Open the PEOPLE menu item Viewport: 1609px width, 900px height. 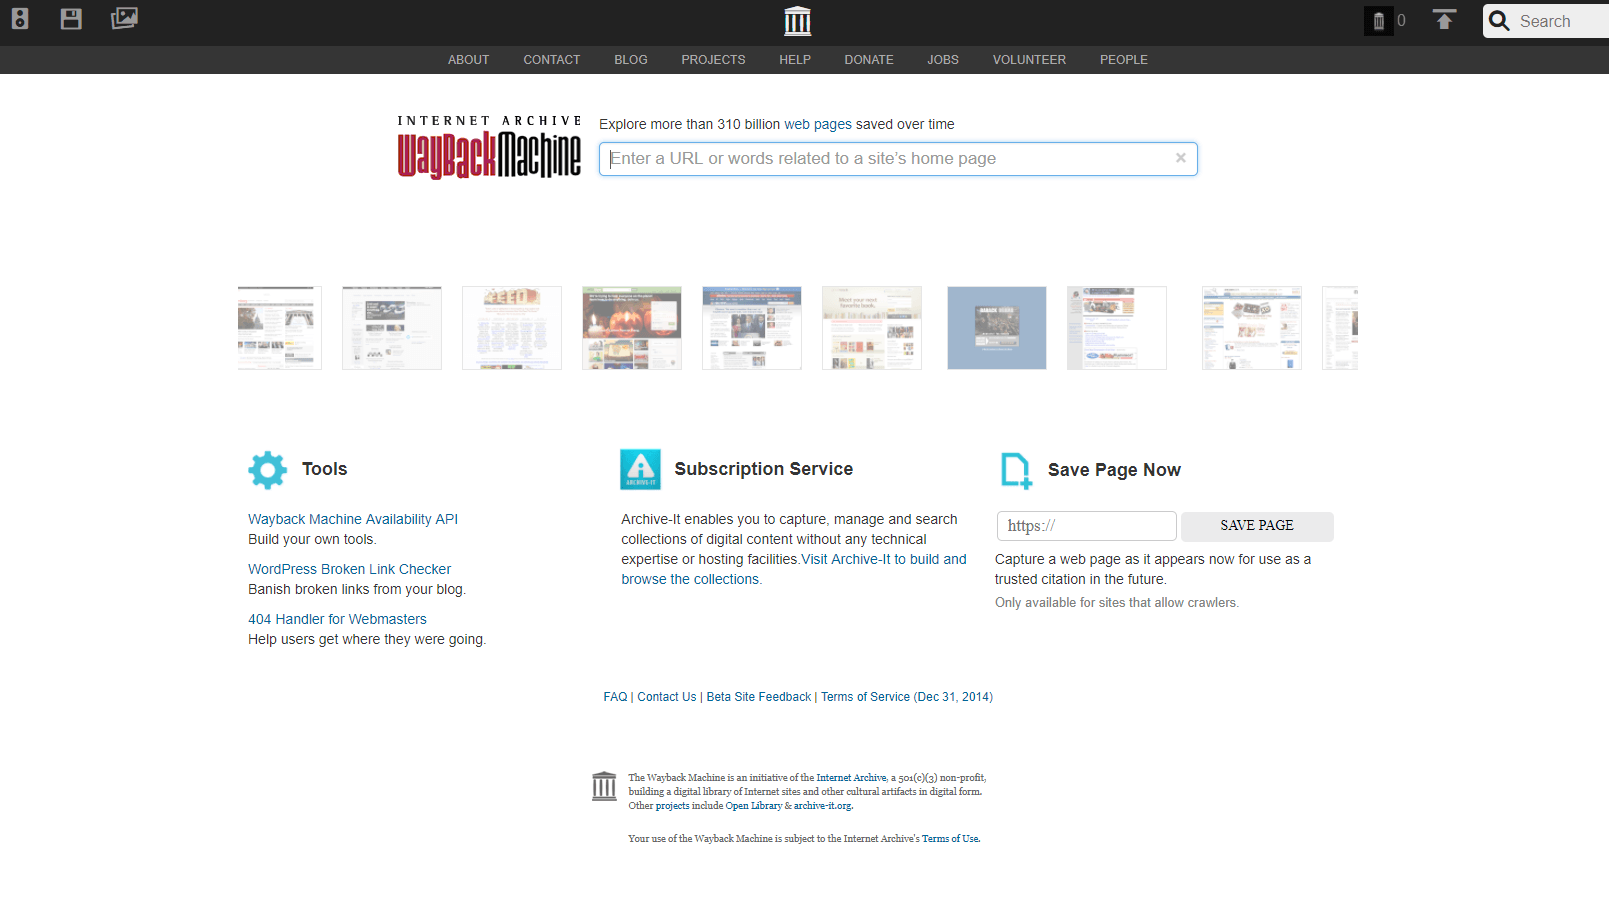[x=1124, y=60]
